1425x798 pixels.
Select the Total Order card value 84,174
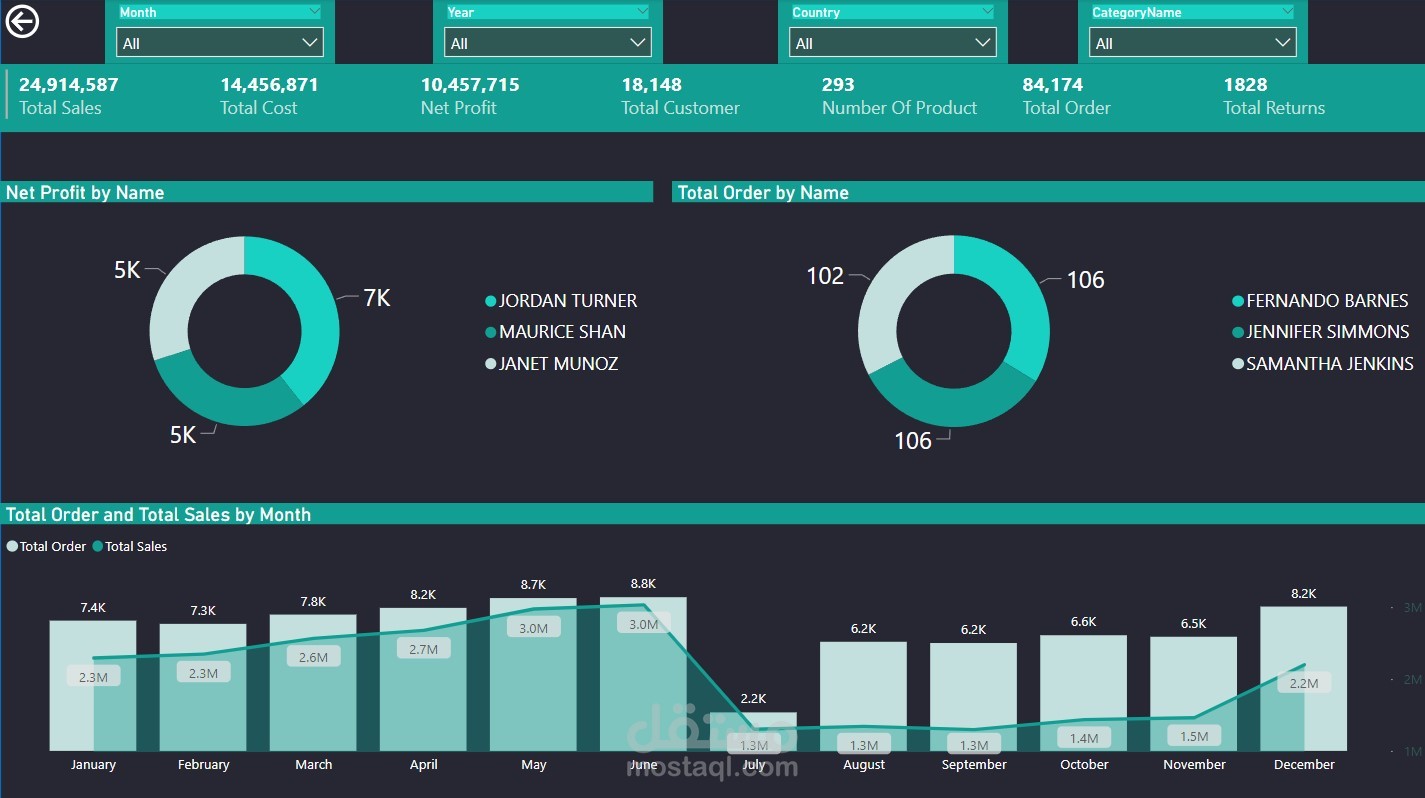click(x=1053, y=85)
